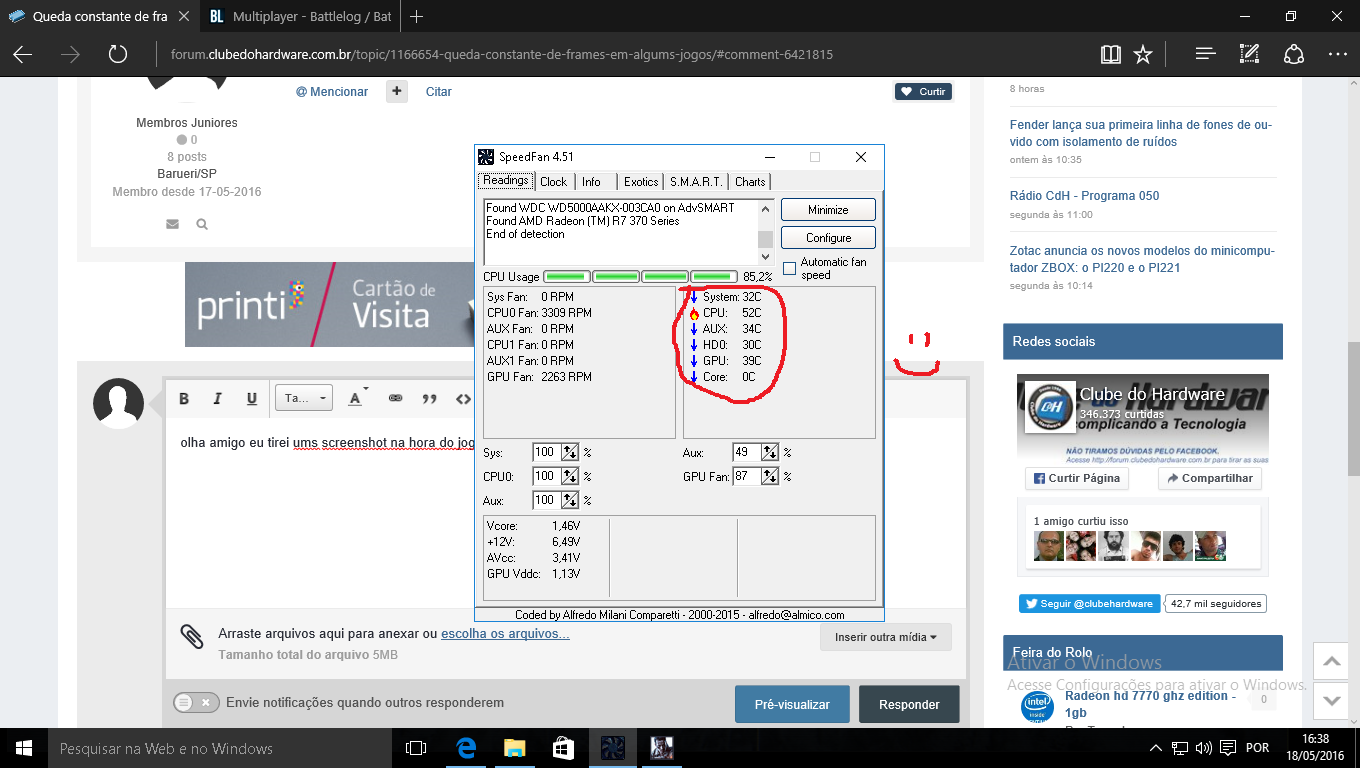Adjust the GPU Fan speed spinner

click(770, 476)
